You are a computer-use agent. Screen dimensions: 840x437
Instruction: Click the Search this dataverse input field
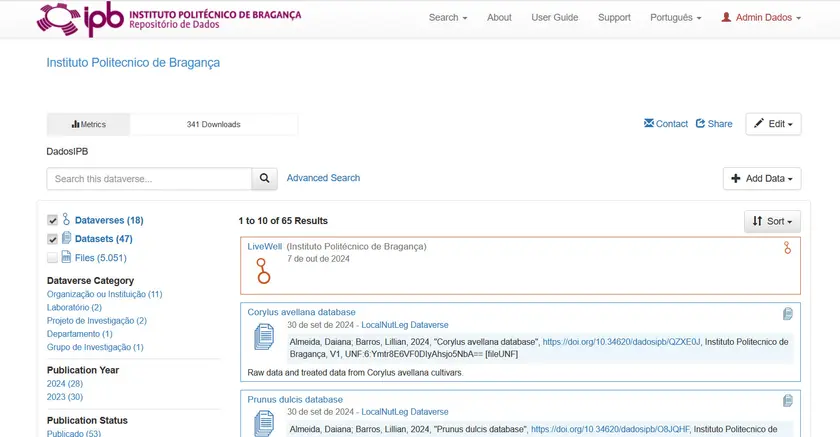[149, 179]
